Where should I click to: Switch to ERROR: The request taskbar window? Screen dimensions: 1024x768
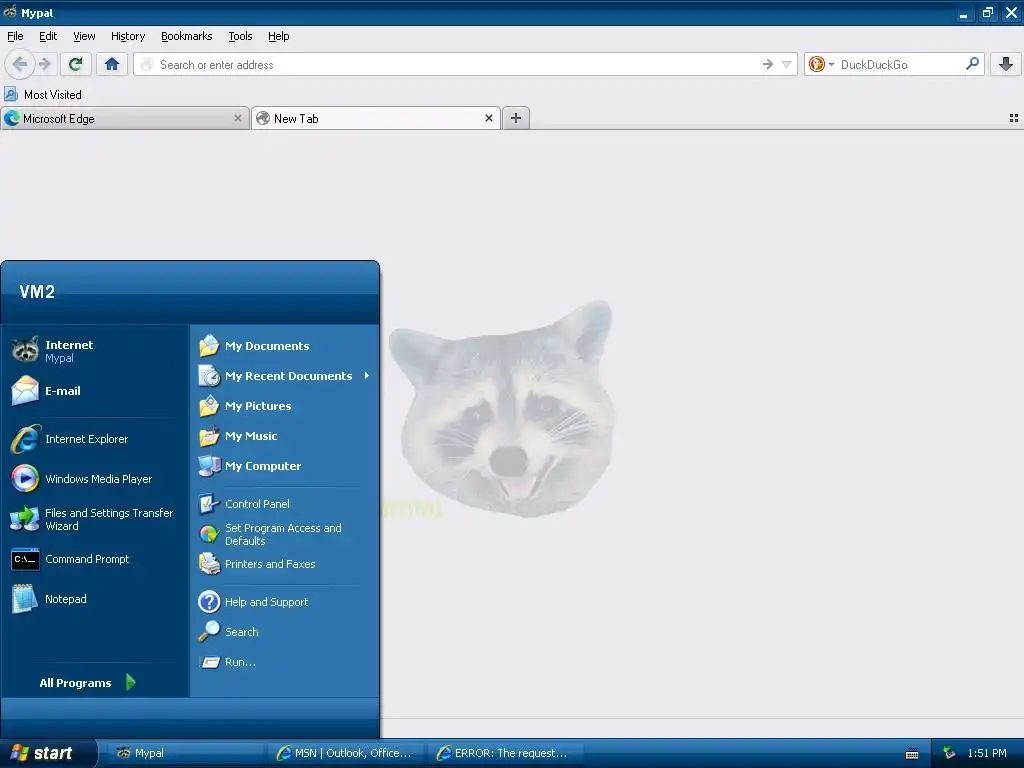click(506, 753)
